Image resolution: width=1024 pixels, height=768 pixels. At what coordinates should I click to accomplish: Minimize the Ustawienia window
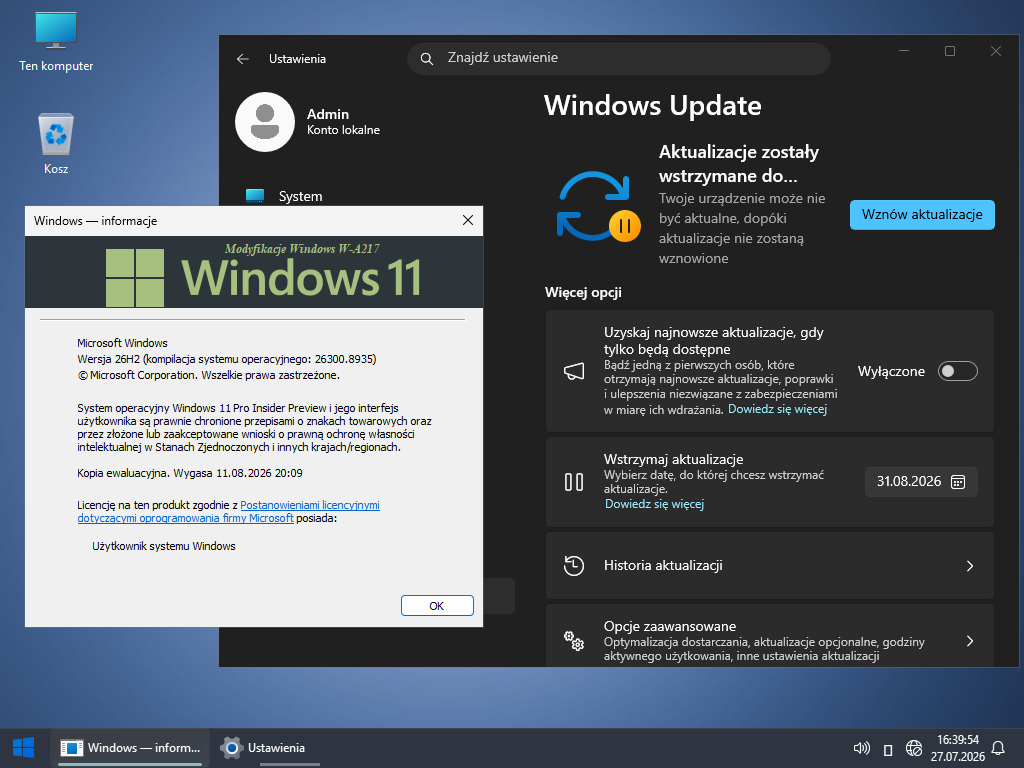coord(904,51)
